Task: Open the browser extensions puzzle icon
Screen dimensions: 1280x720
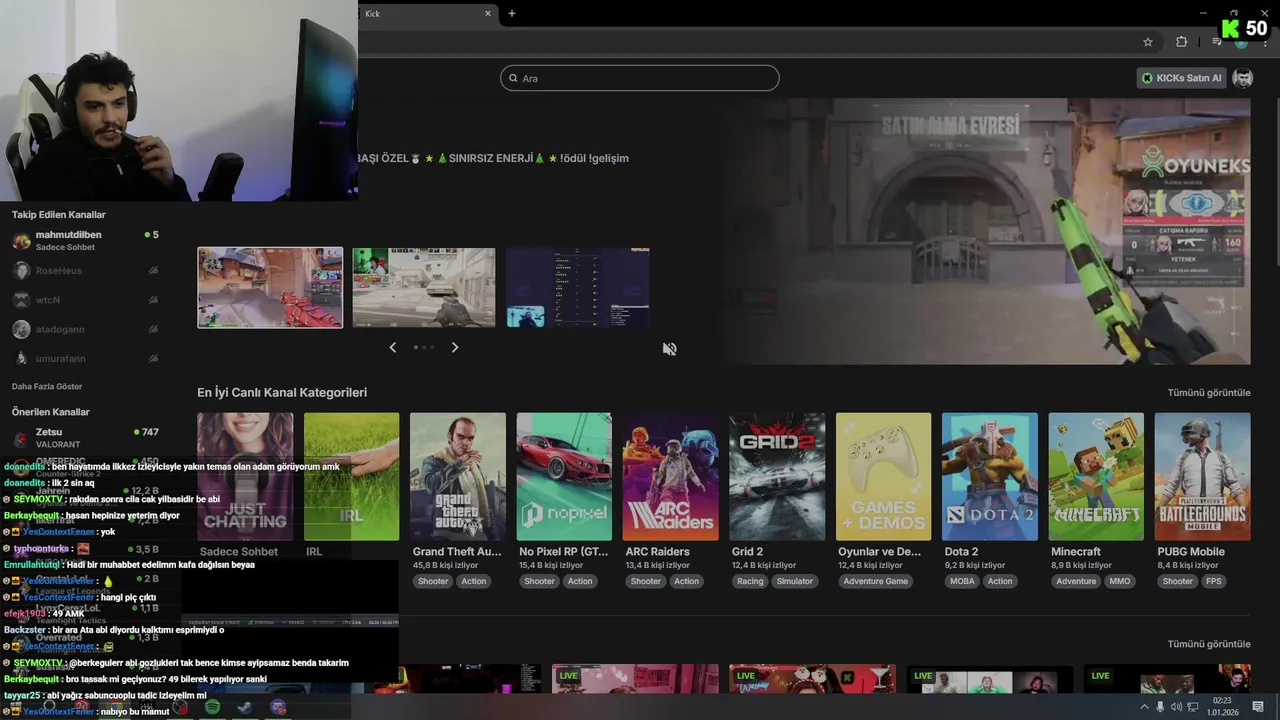Action: pyautogui.click(x=1182, y=42)
